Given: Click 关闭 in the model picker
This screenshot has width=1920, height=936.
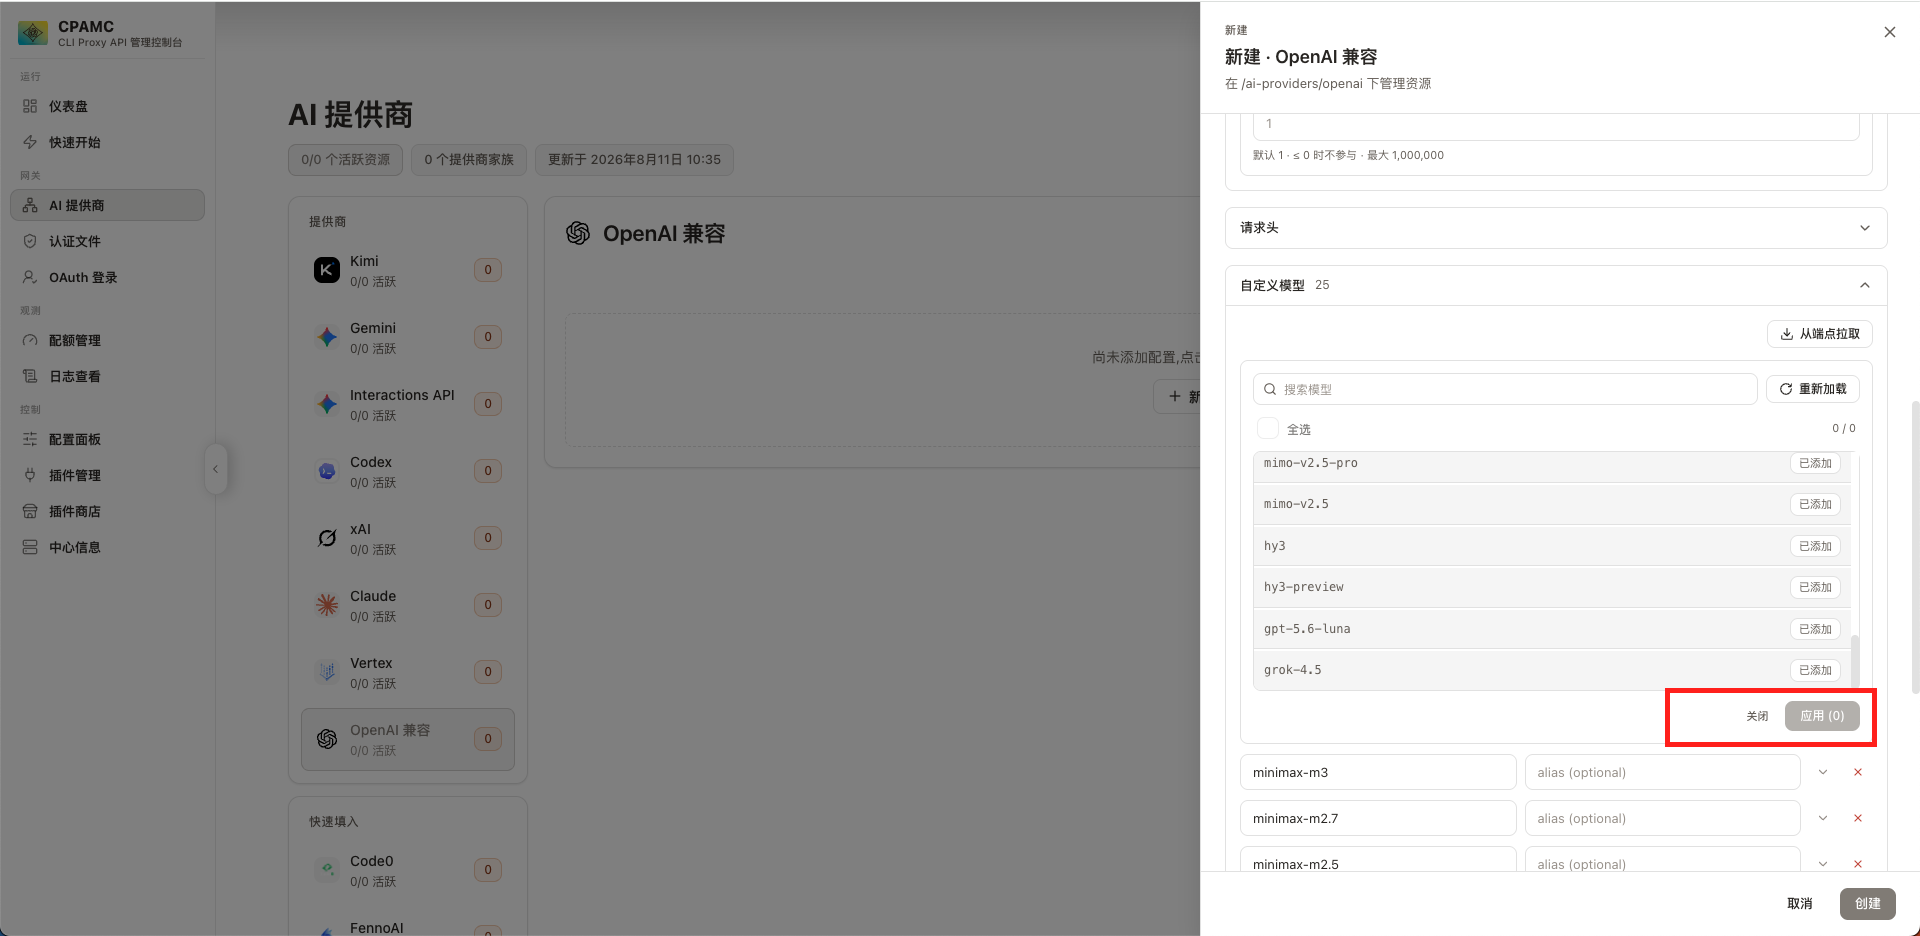Looking at the screenshot, I should tap(1757, 716).
